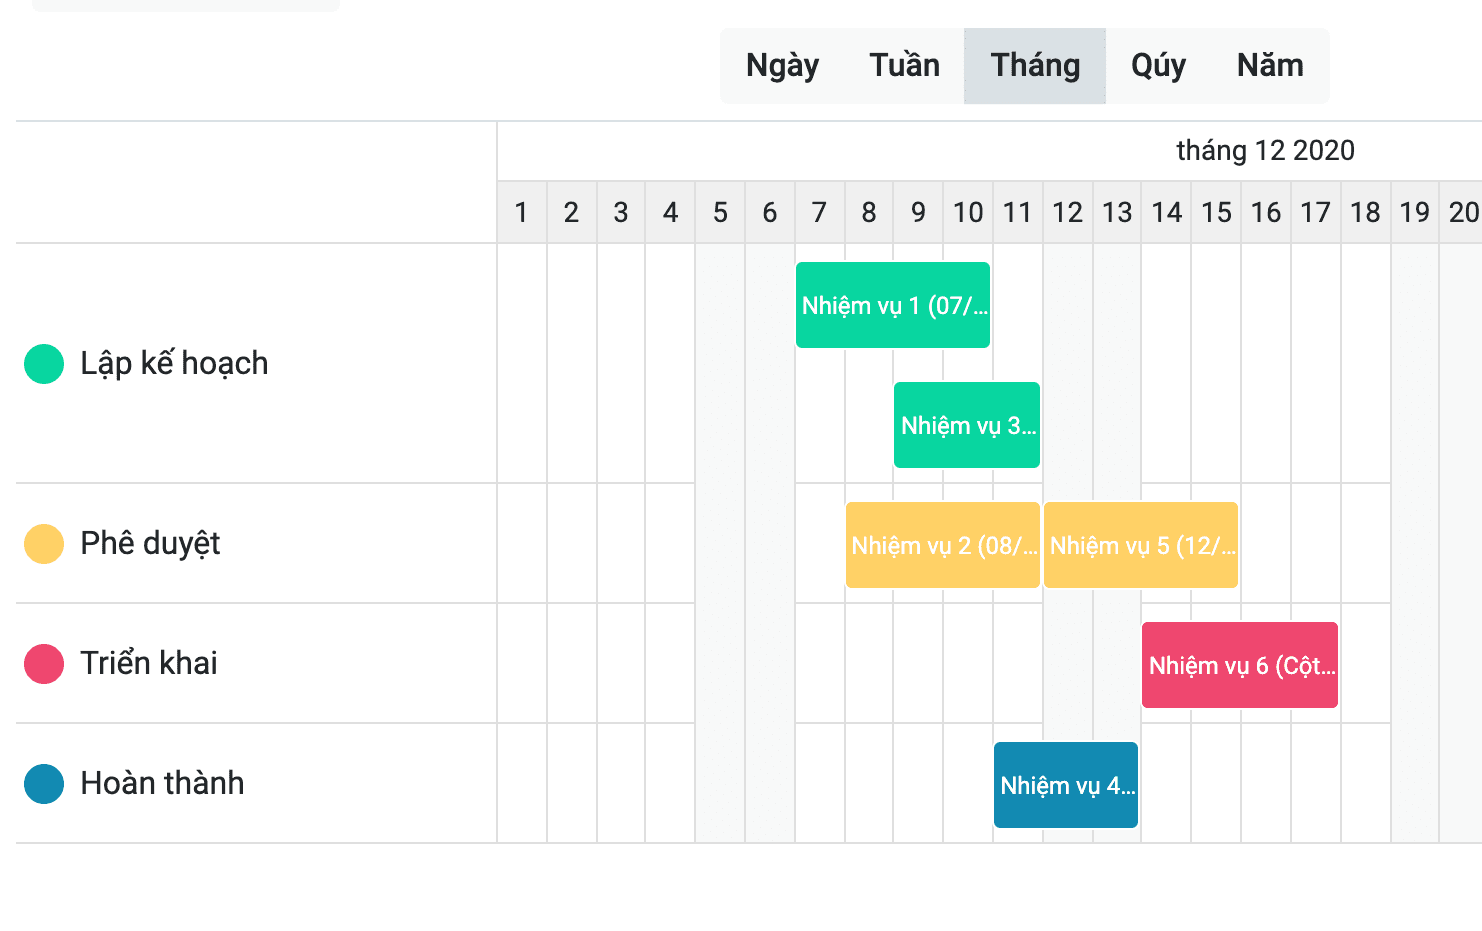
Task: Click the yellow Phê duyệt circle
Action: click(x=44, y=544)
